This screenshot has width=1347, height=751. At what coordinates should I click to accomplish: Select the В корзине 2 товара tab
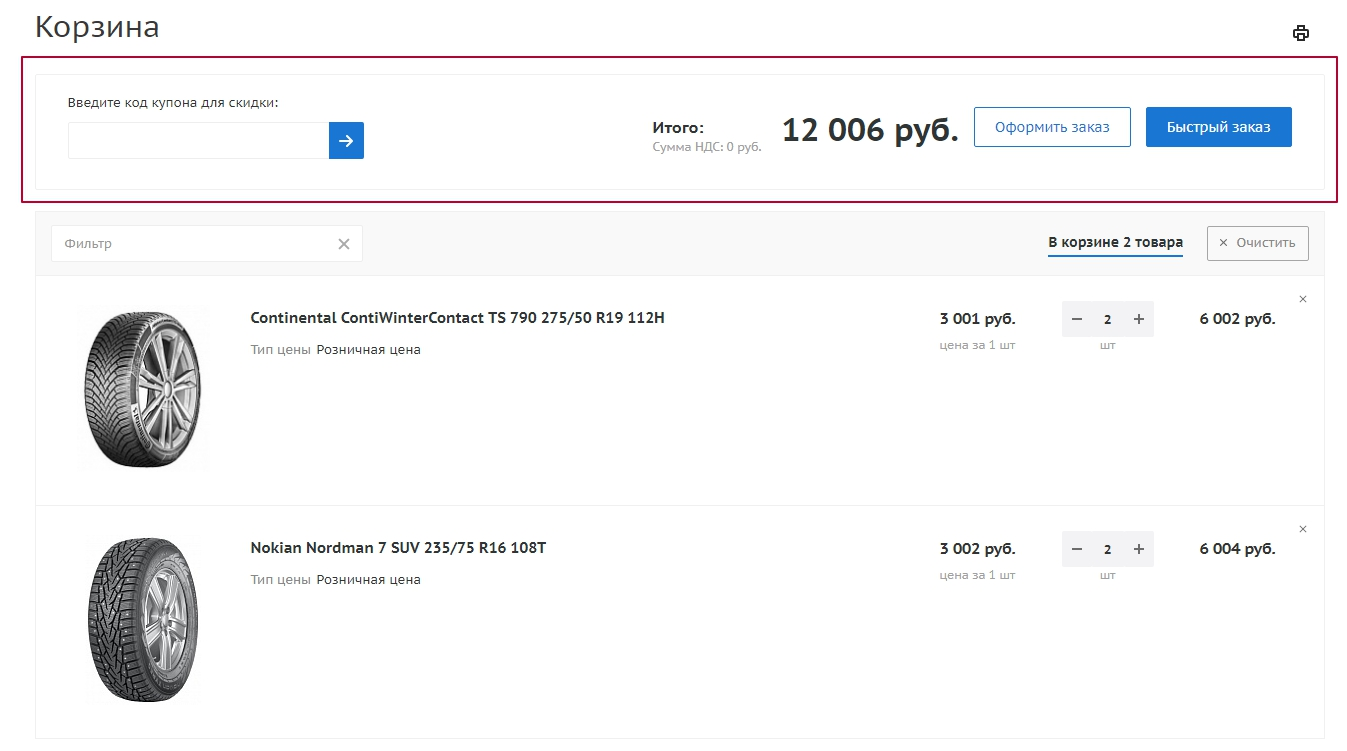click(1115, 243)
